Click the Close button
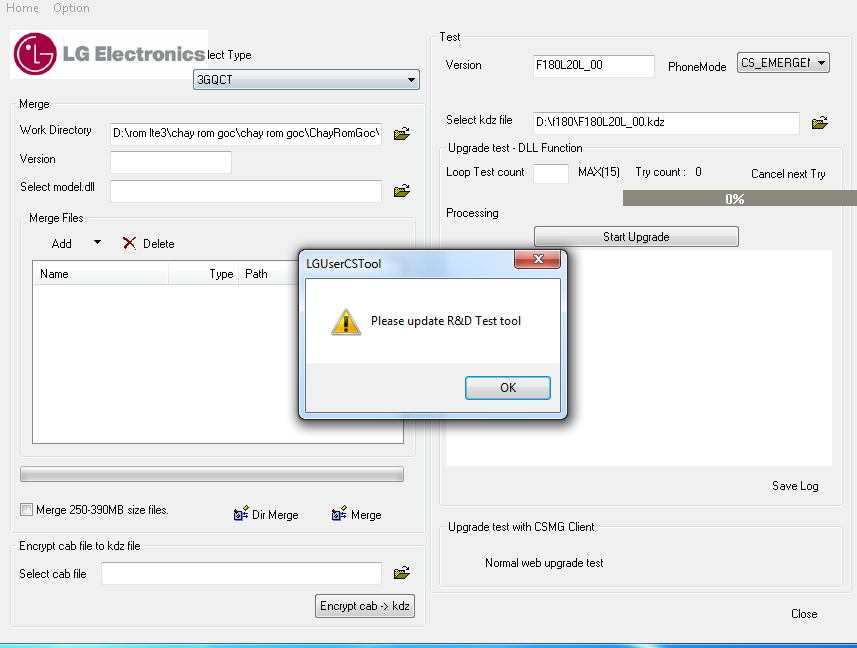This screenshot has height=648, width=857. tap(804, 614)
